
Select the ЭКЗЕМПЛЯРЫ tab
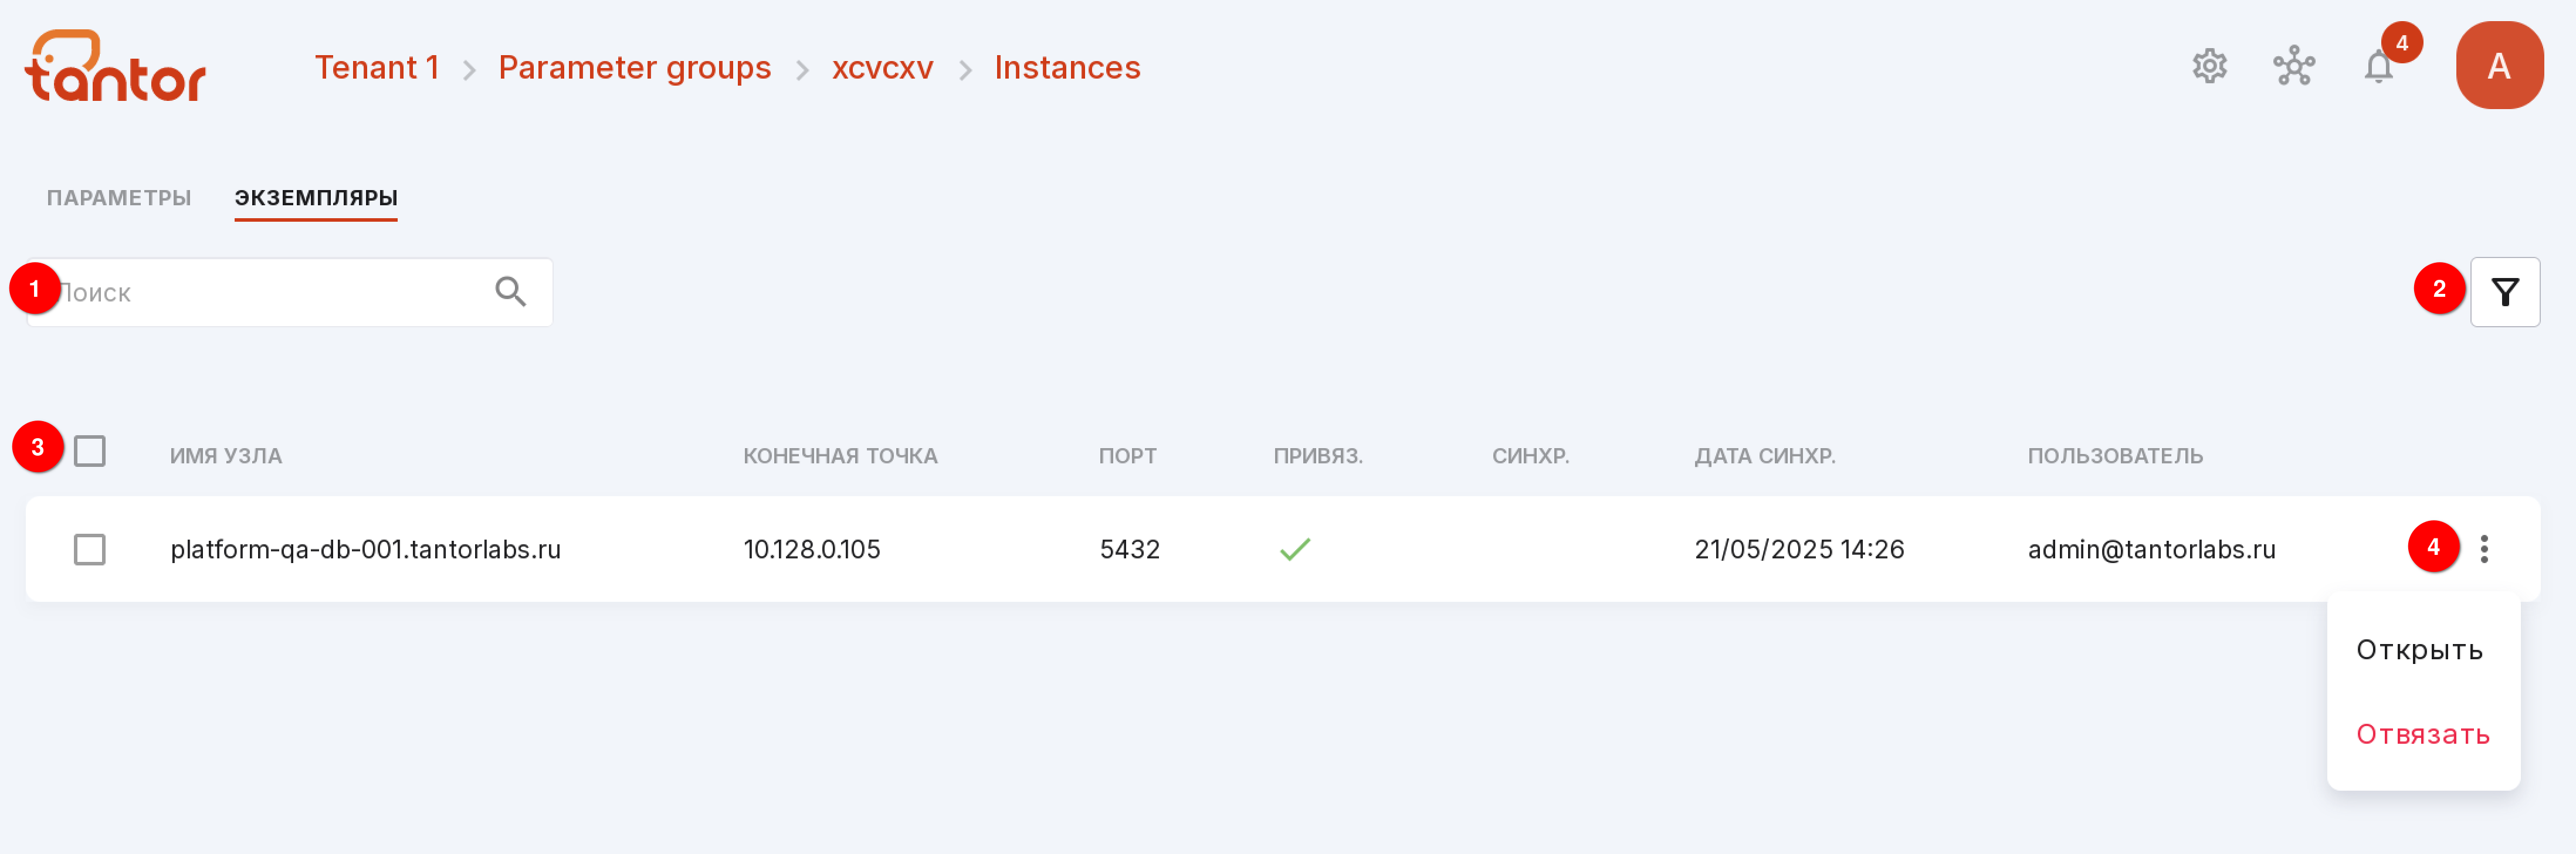pos(316,198)
